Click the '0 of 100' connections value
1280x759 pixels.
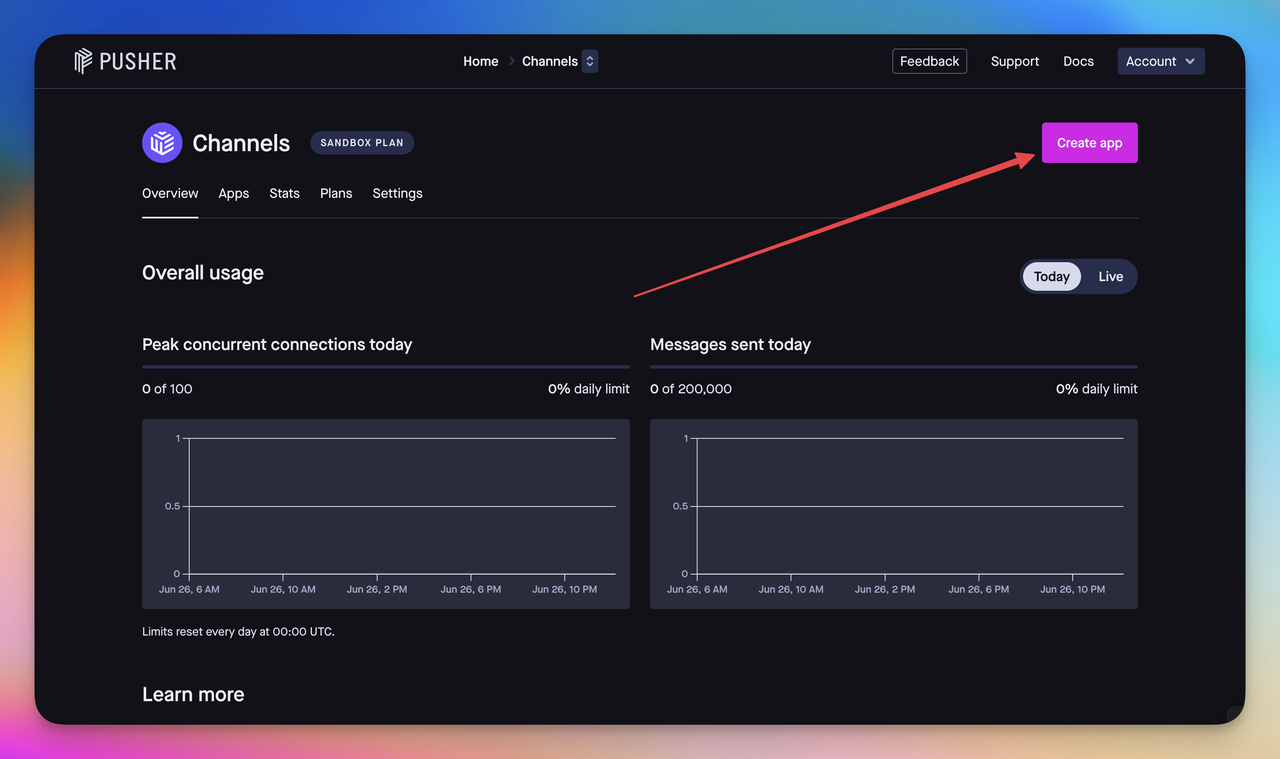pos(167,389)
